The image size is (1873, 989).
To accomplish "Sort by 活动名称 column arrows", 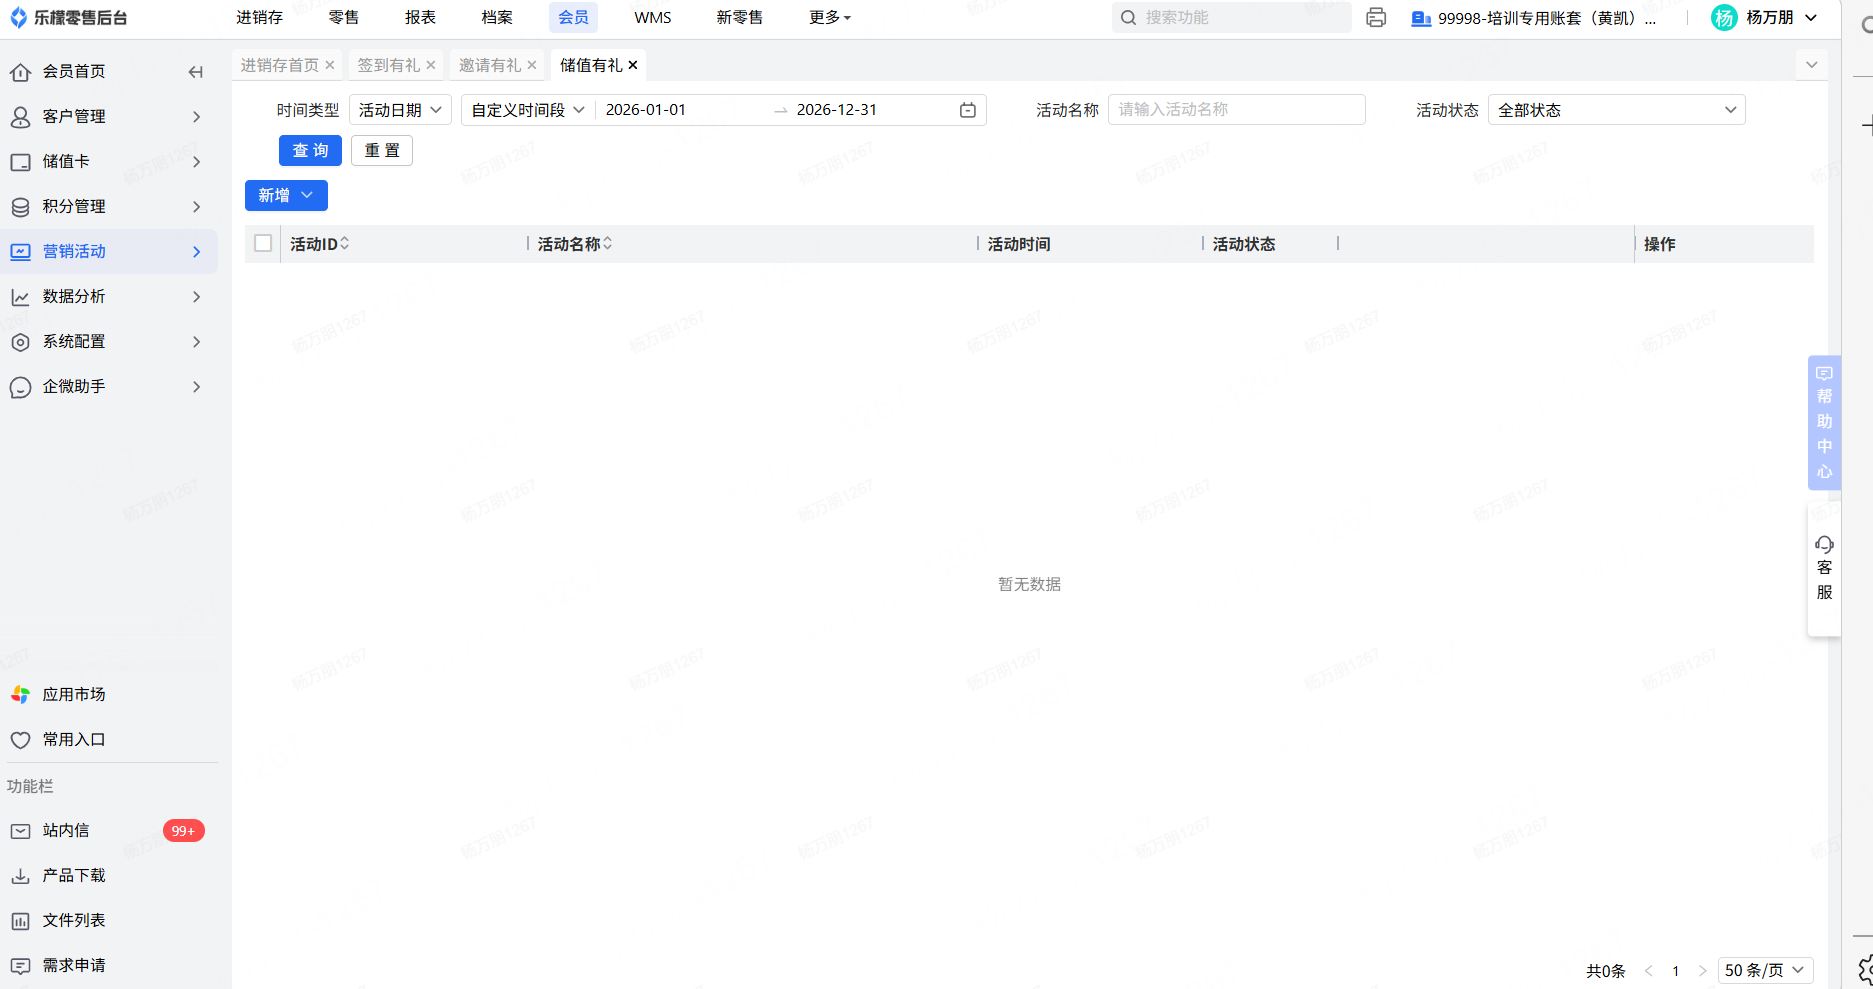I will [607, 243].
